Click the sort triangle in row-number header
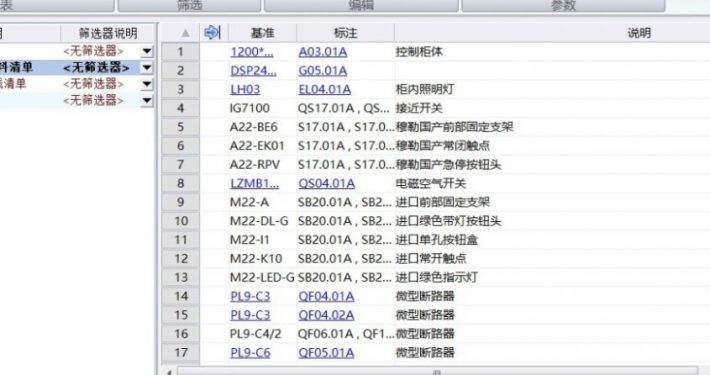 tap(185, 33)
